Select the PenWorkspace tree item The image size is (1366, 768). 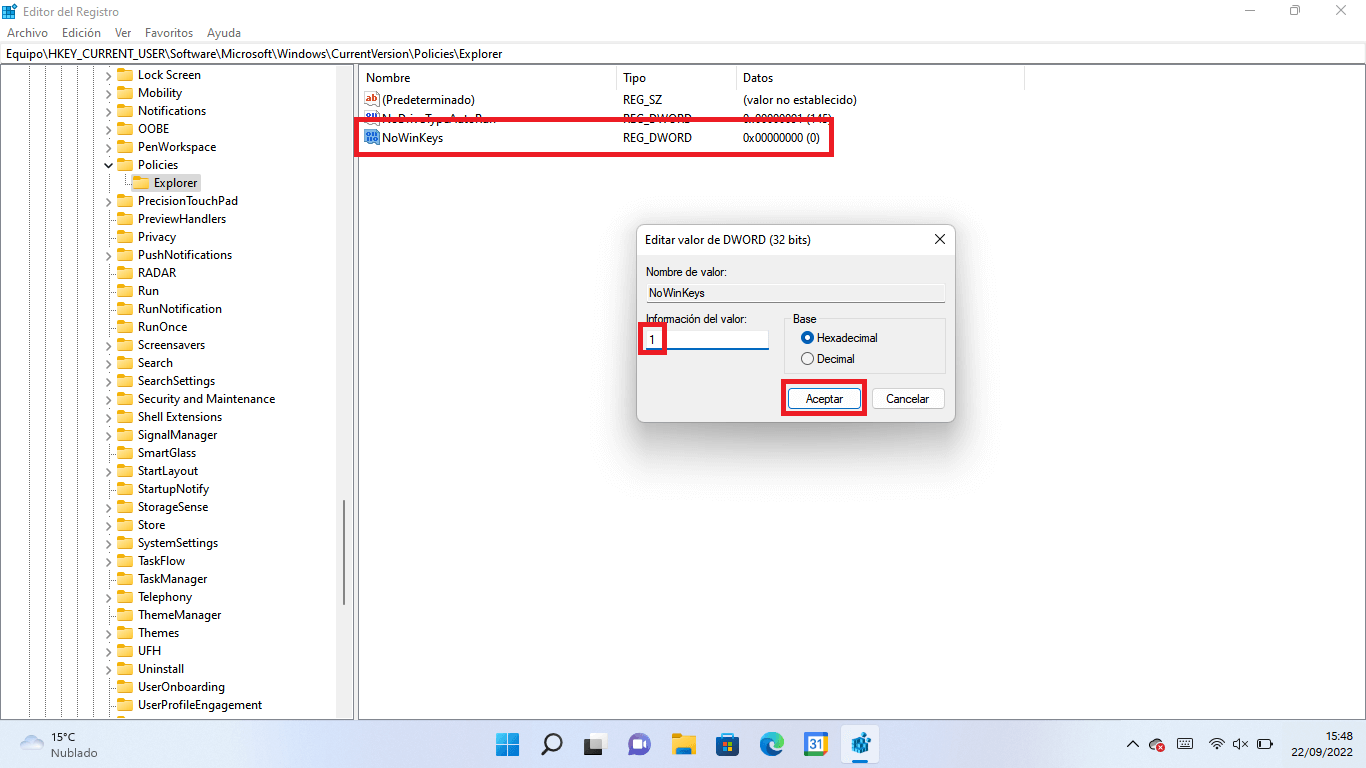(x=177, y=147)
